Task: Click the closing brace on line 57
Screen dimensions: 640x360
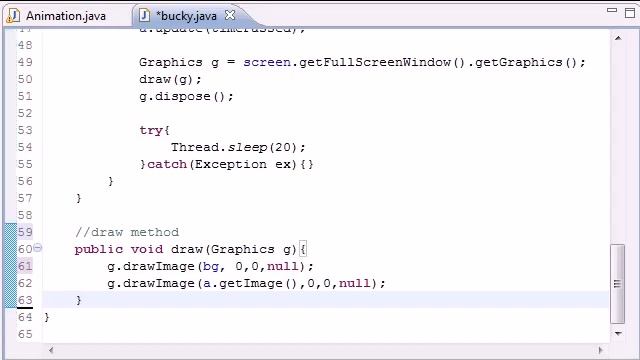Action: 78,198
